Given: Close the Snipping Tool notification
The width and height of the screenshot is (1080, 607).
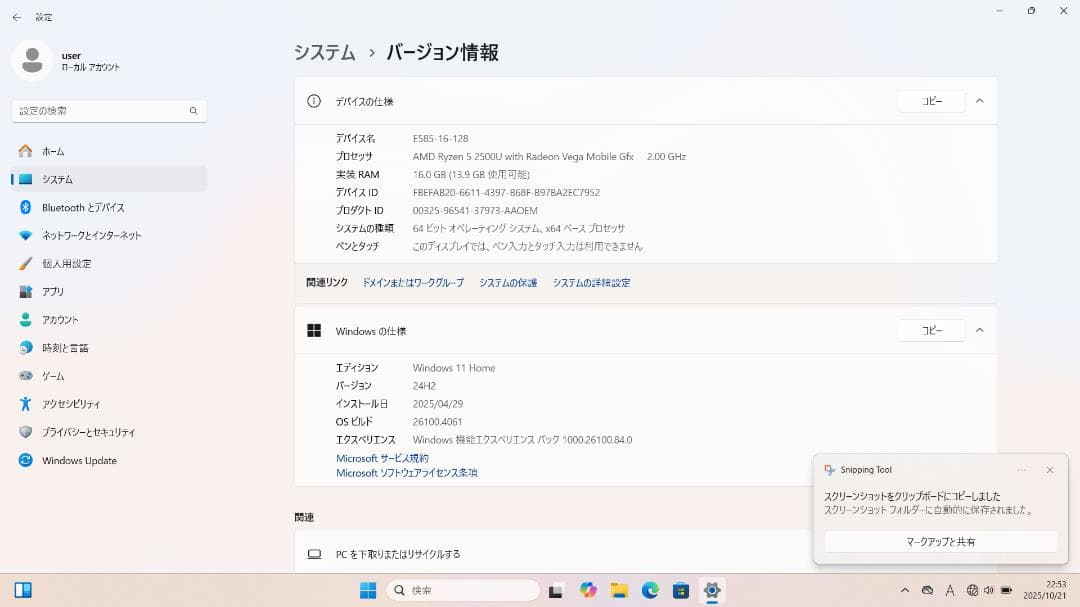Looking at the screenshot, I should (x=1050, y=470).
